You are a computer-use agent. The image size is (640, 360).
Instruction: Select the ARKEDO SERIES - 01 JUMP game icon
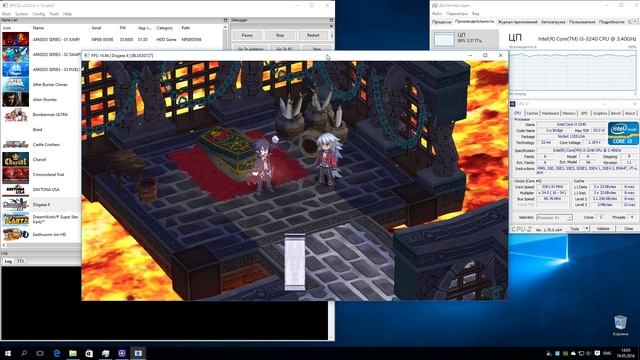coord(16,39)
